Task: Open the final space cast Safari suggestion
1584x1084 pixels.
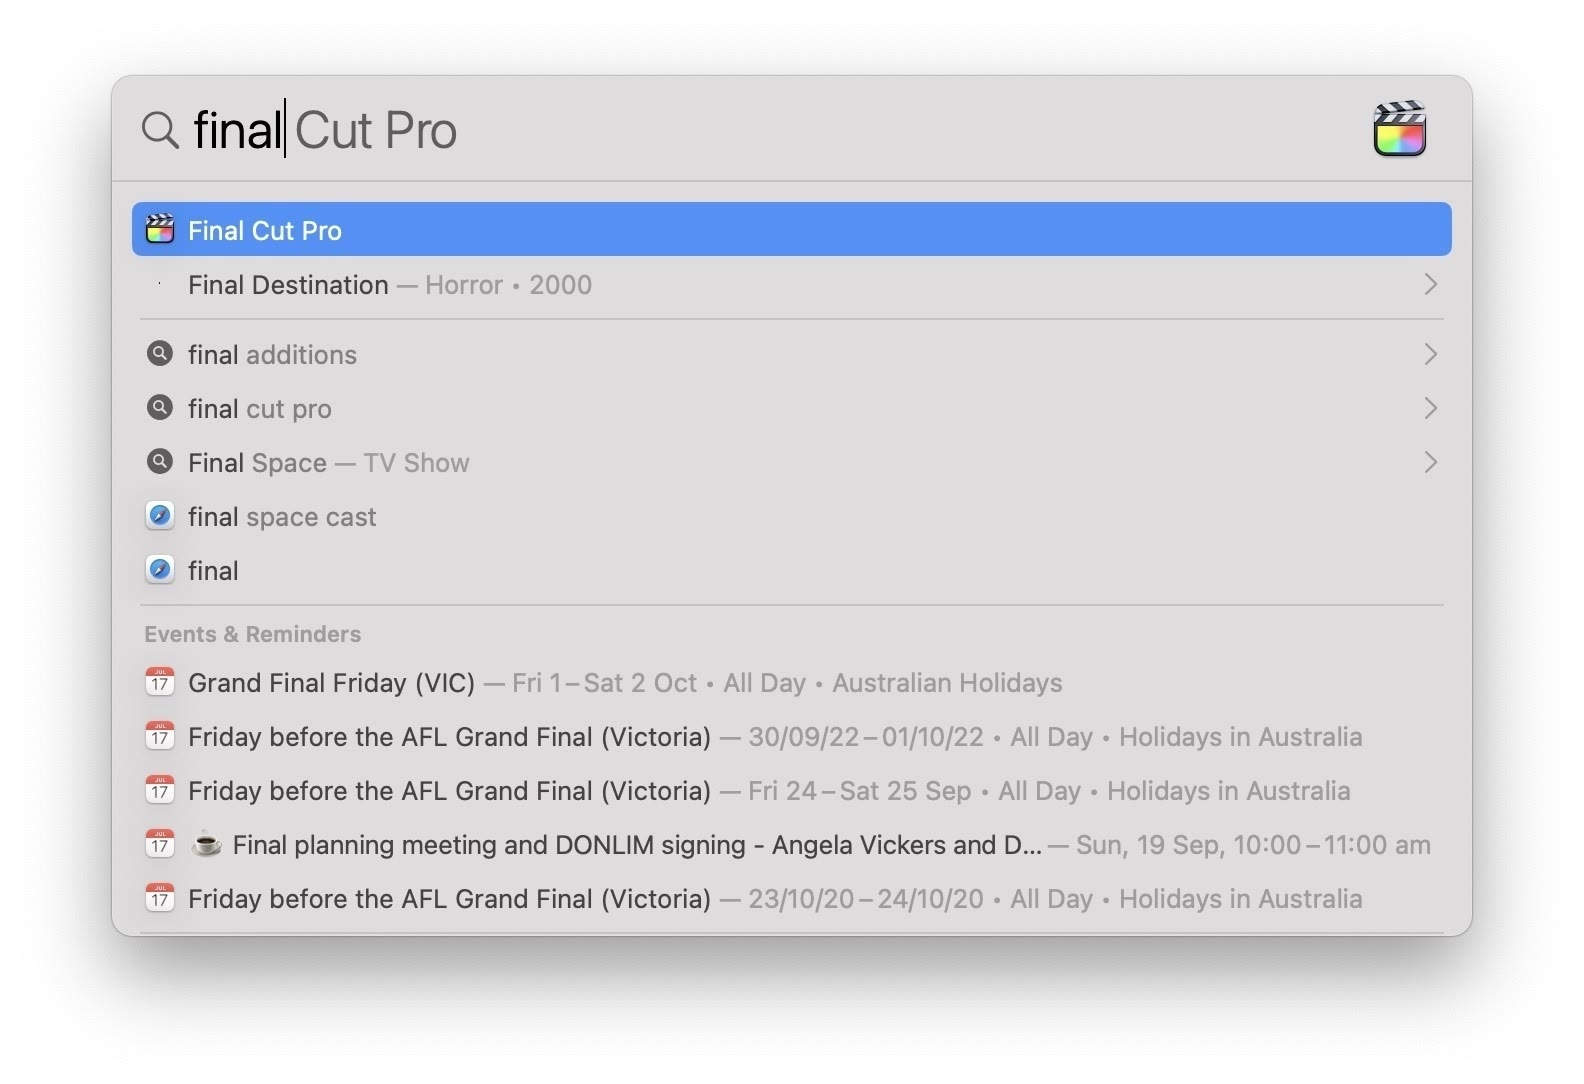Action: coord(282,517)
